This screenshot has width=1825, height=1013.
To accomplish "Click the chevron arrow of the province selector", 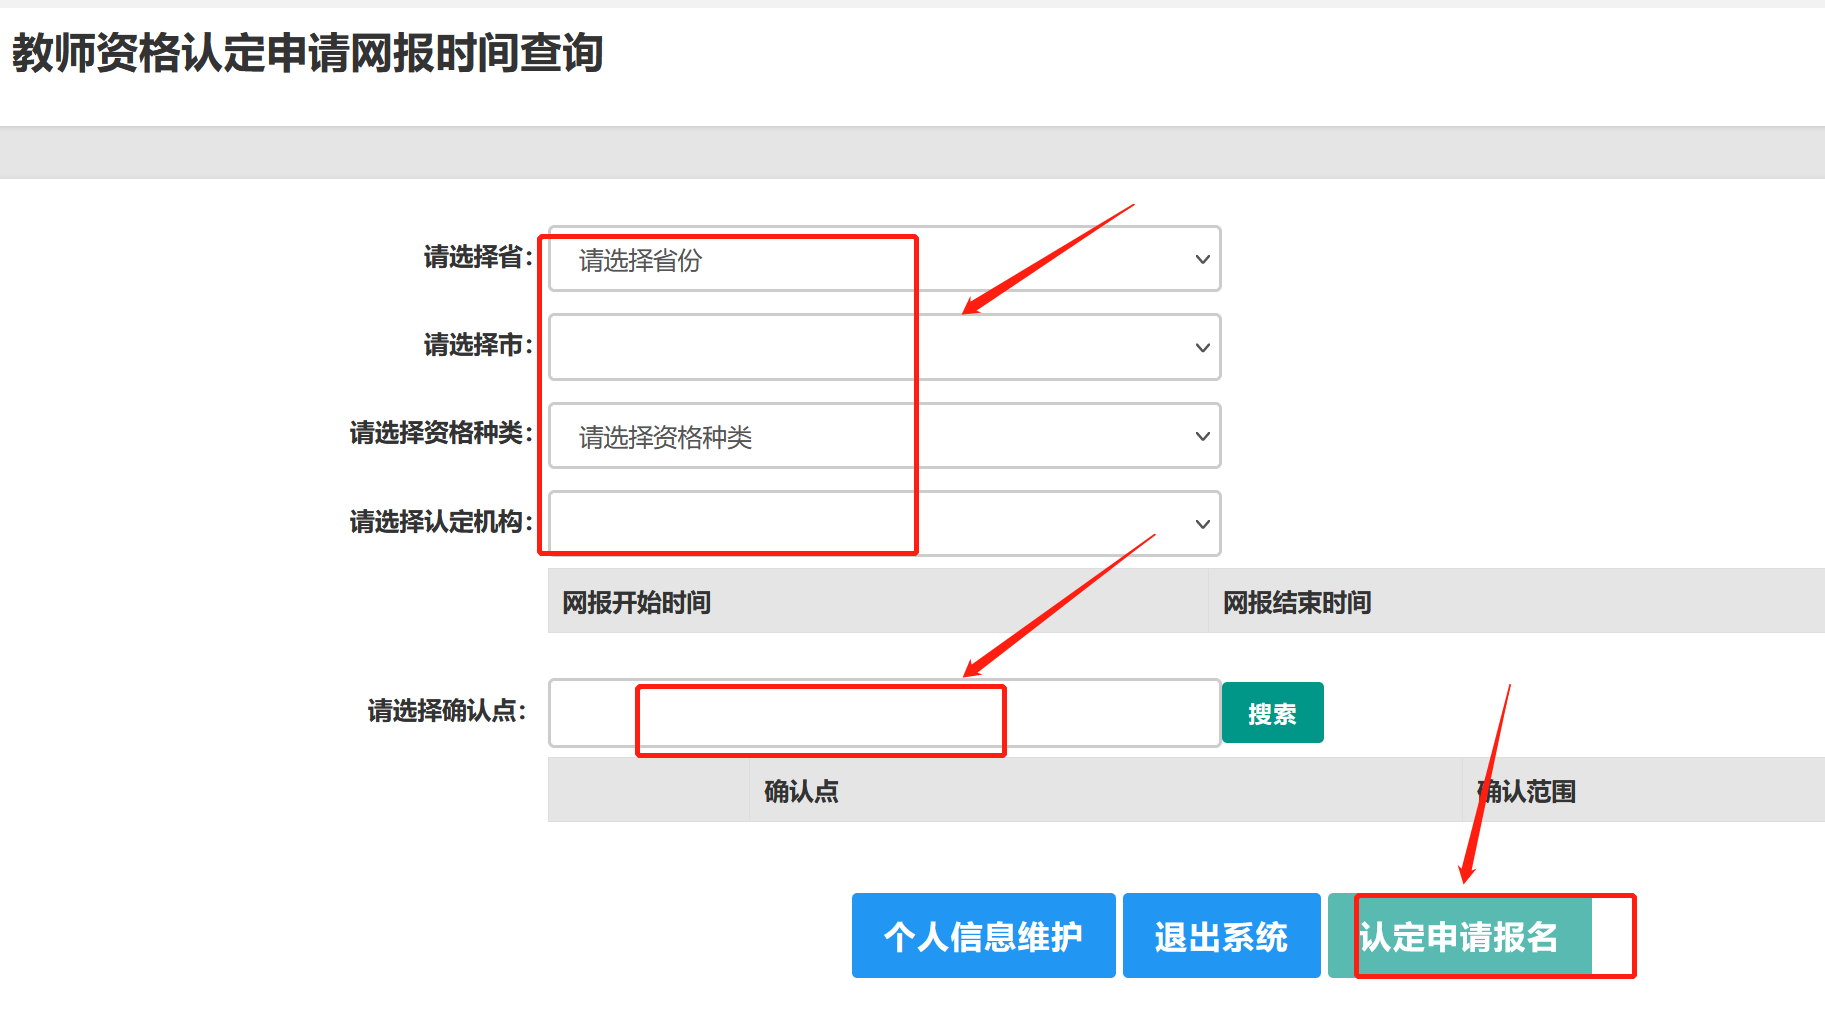I will [1202, 259].
